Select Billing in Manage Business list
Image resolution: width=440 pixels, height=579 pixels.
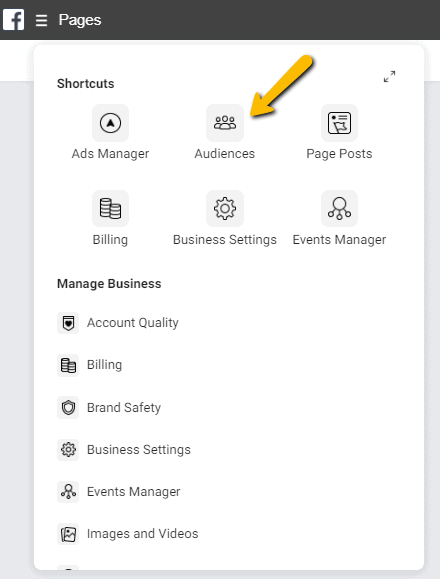click(x=104, y=365)
